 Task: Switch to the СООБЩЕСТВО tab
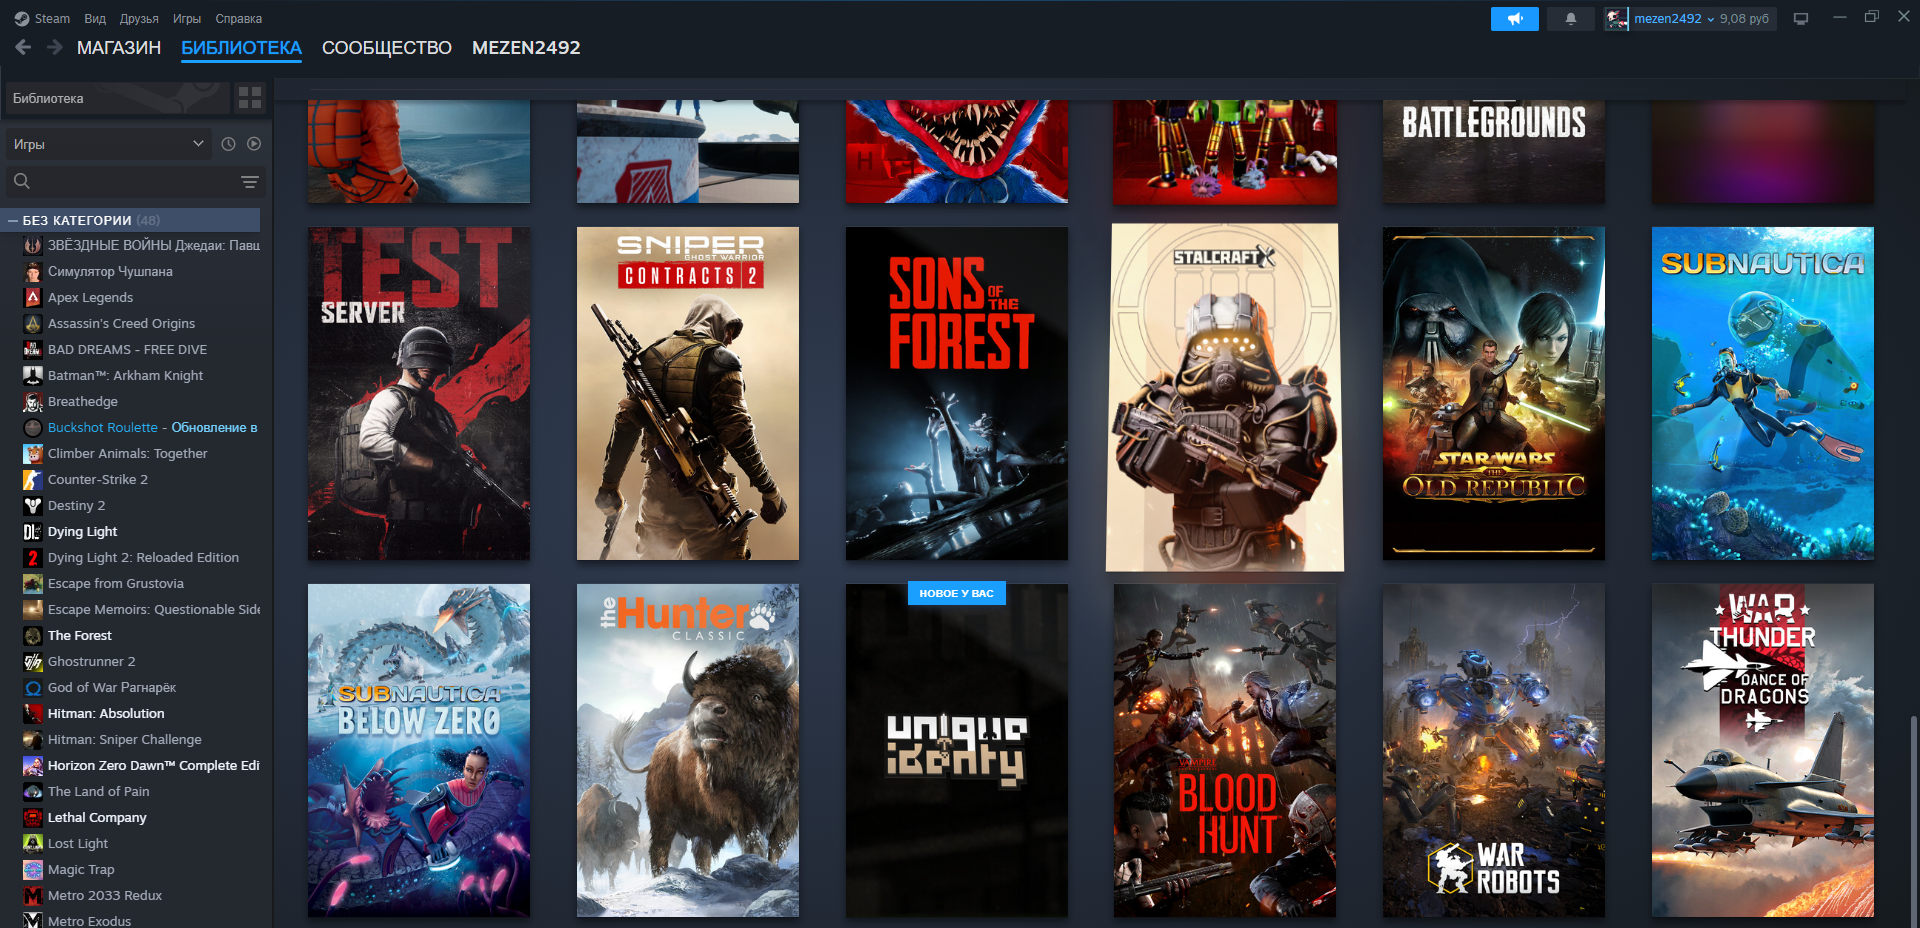tap(387, 48)
